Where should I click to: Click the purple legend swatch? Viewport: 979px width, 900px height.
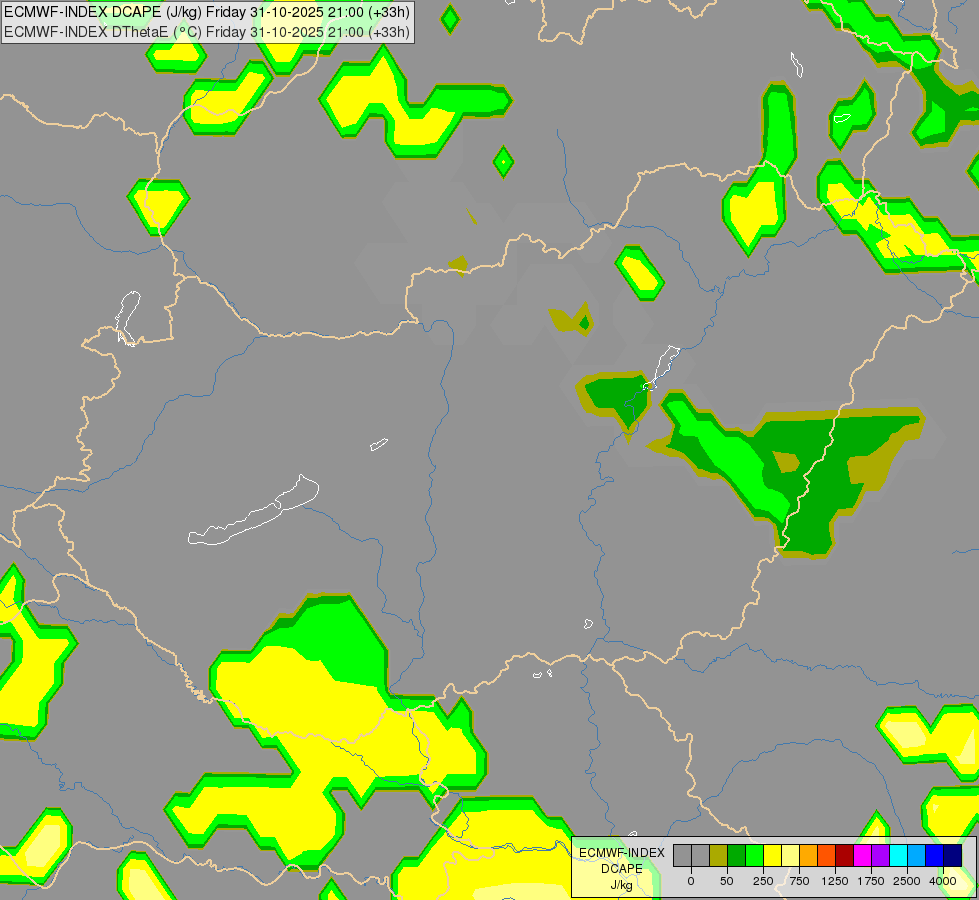[880, 855]
